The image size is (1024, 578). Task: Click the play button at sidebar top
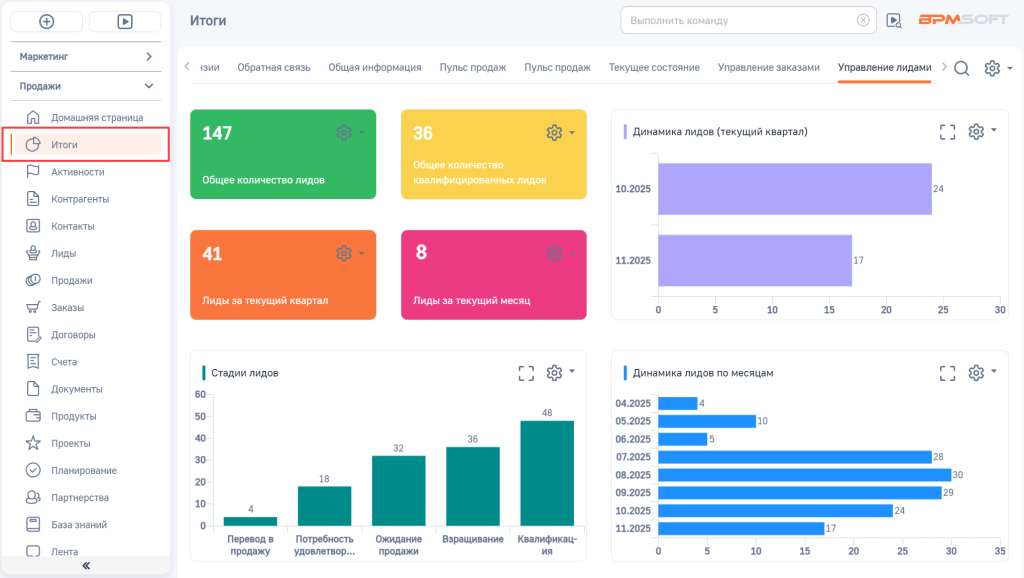125,21
